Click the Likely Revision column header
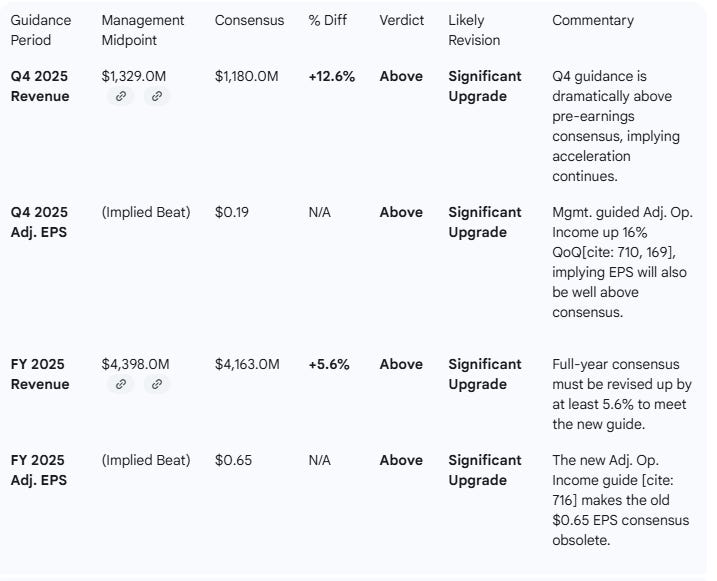717x581 pixels. point(474,30)
